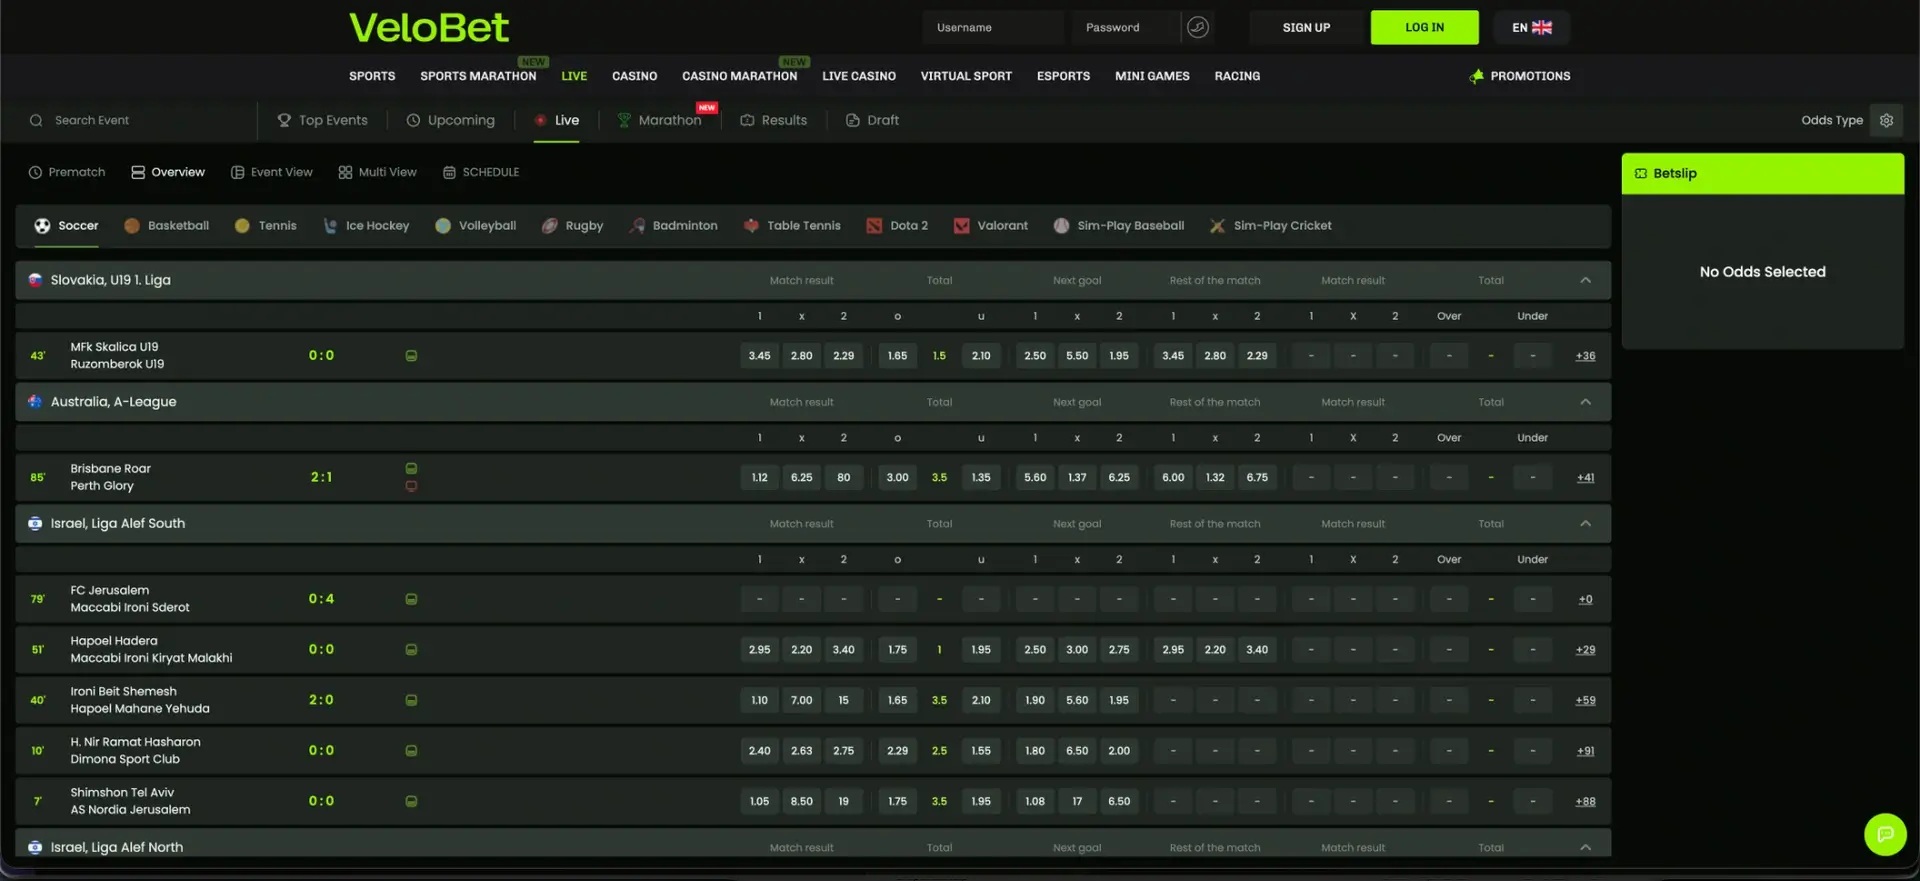Click the password visibility icon in login
The height and width of the screenshot is (881, 1920).
(1197, 27)
